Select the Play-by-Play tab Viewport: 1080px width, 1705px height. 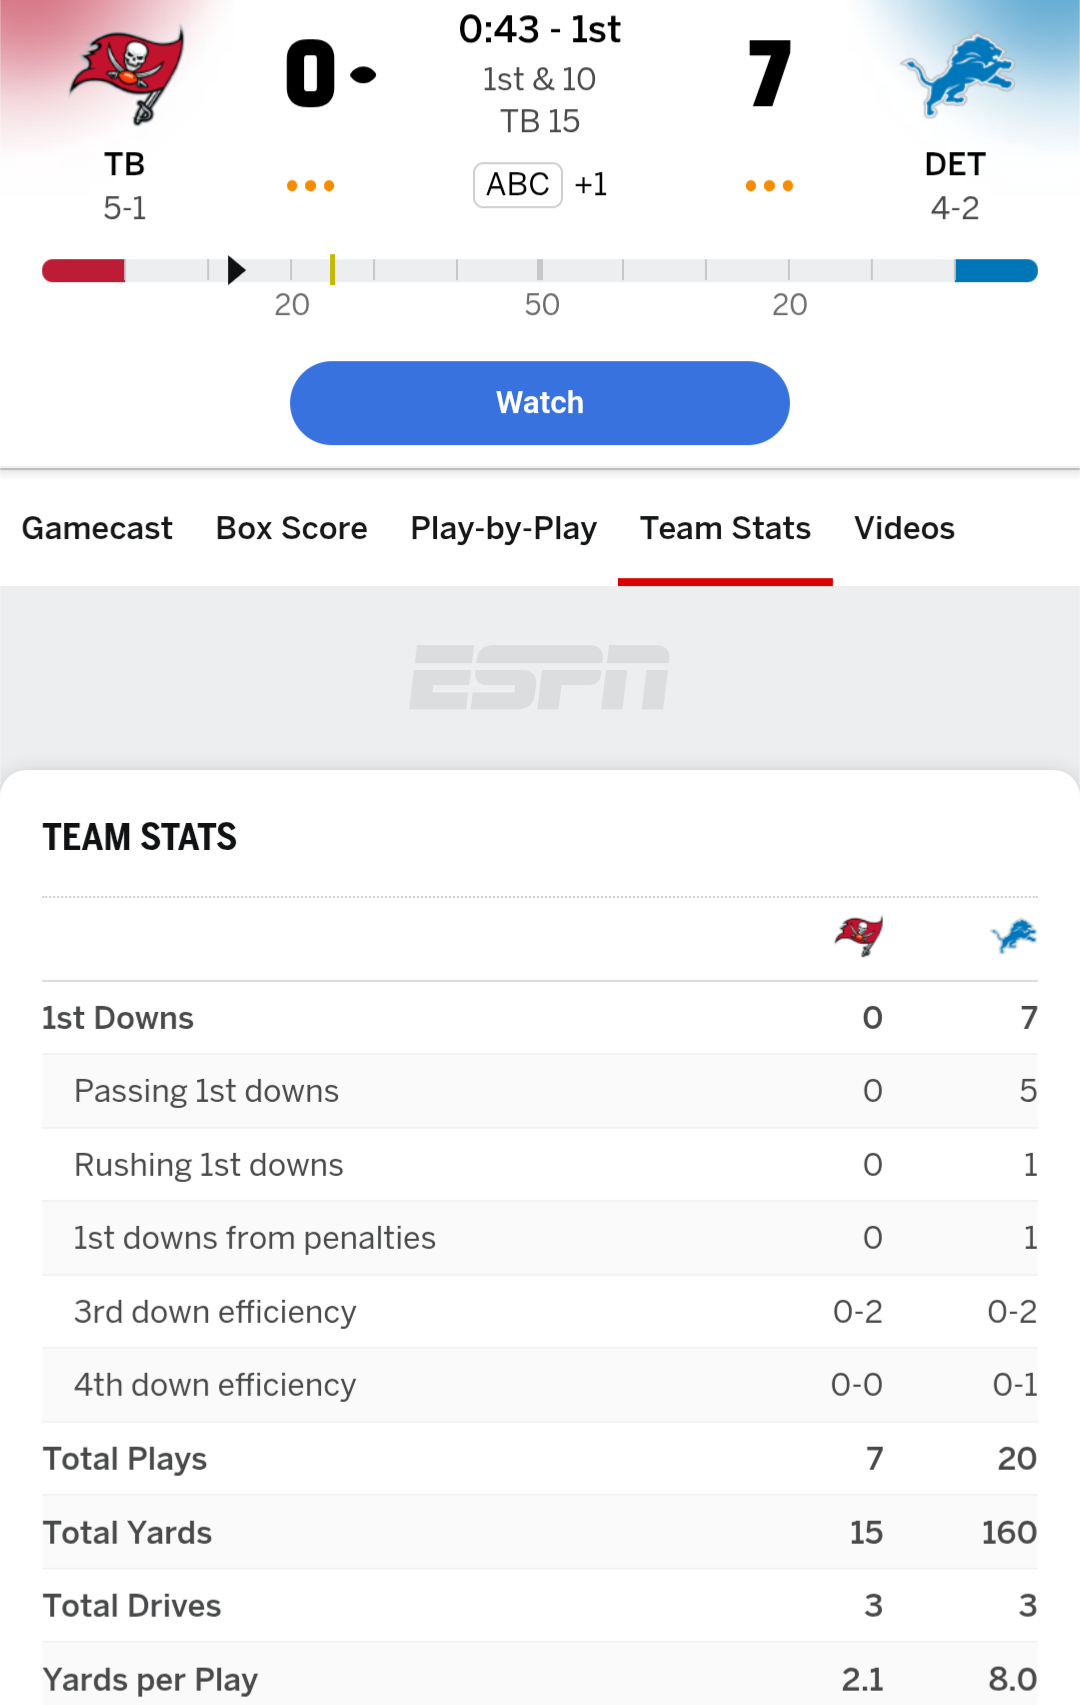click(x=503, y=528)
